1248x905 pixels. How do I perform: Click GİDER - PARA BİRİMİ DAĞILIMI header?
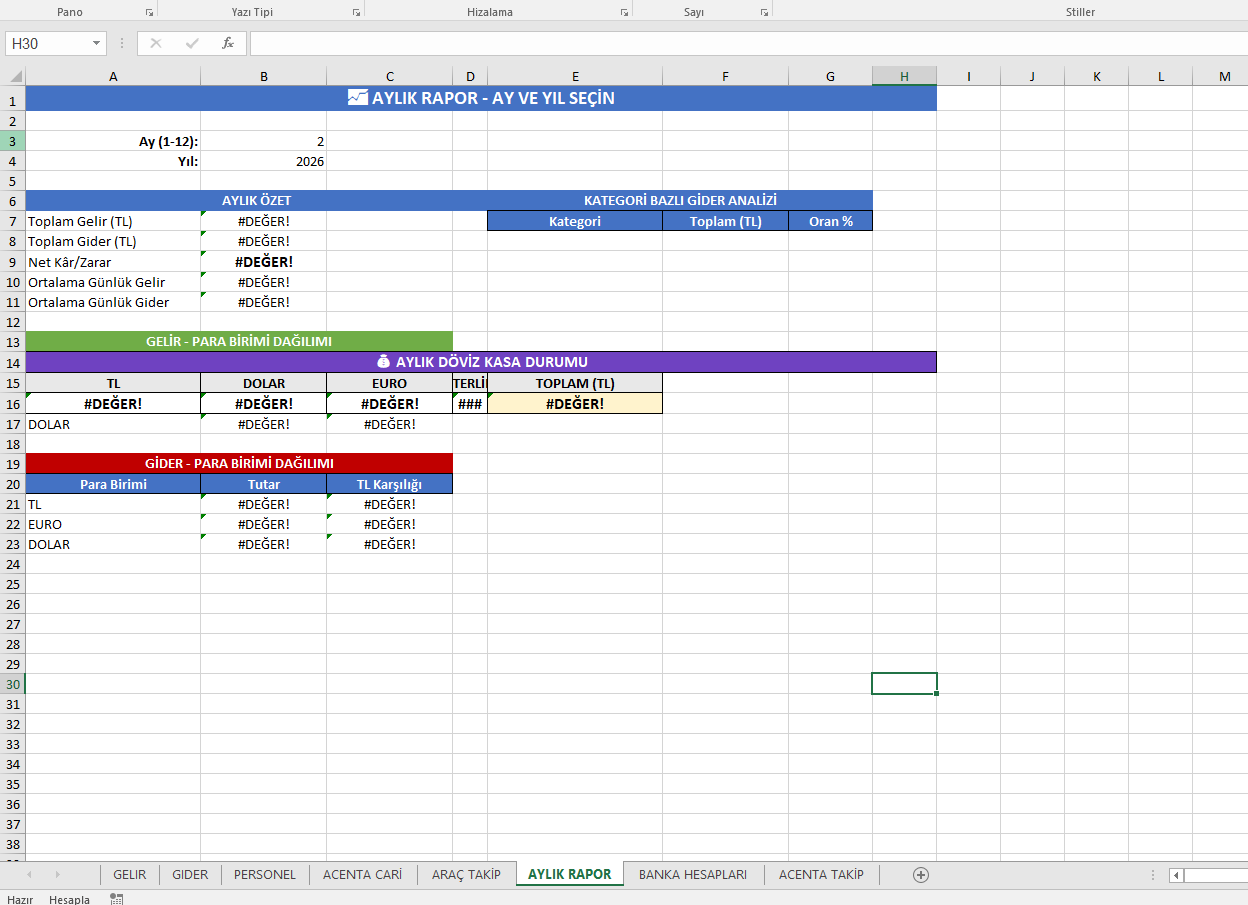[x=239, y=464]
